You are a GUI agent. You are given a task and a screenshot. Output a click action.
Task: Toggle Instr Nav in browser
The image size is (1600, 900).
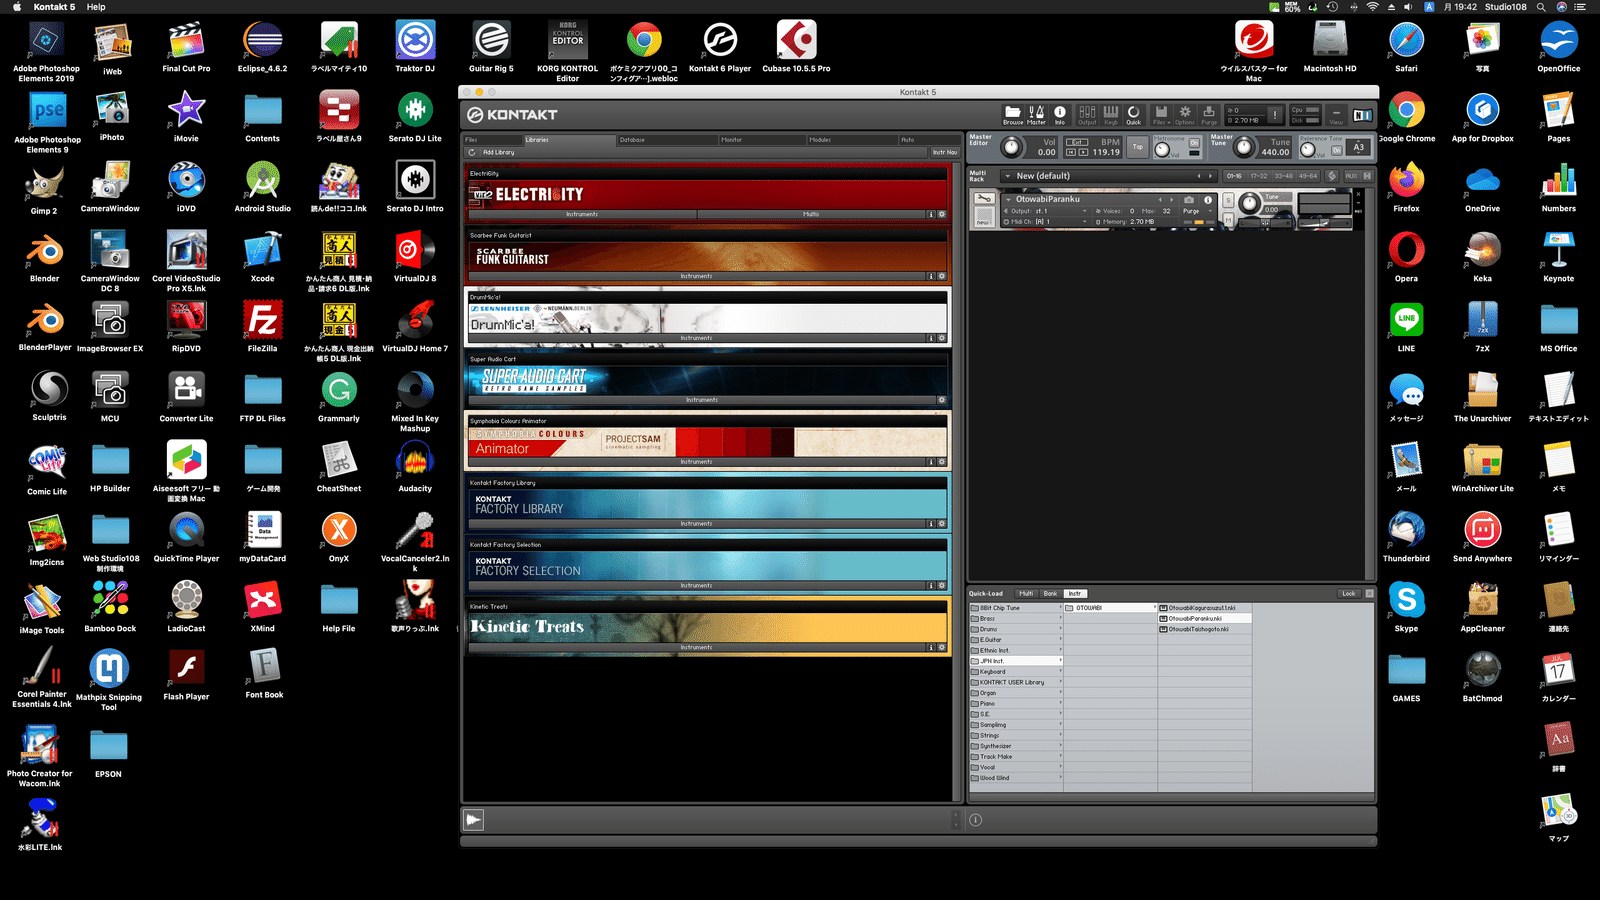click(945, 153)
